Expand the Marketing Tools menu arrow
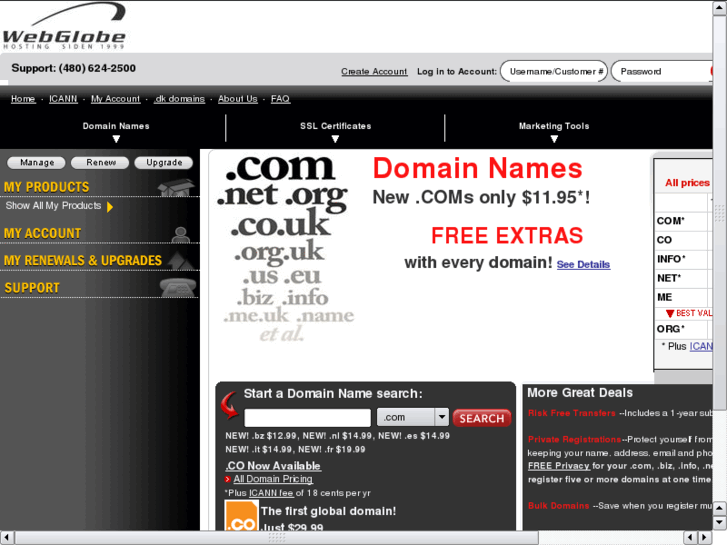The width and height of the screenshot is (727, 545). coord(554,139)
